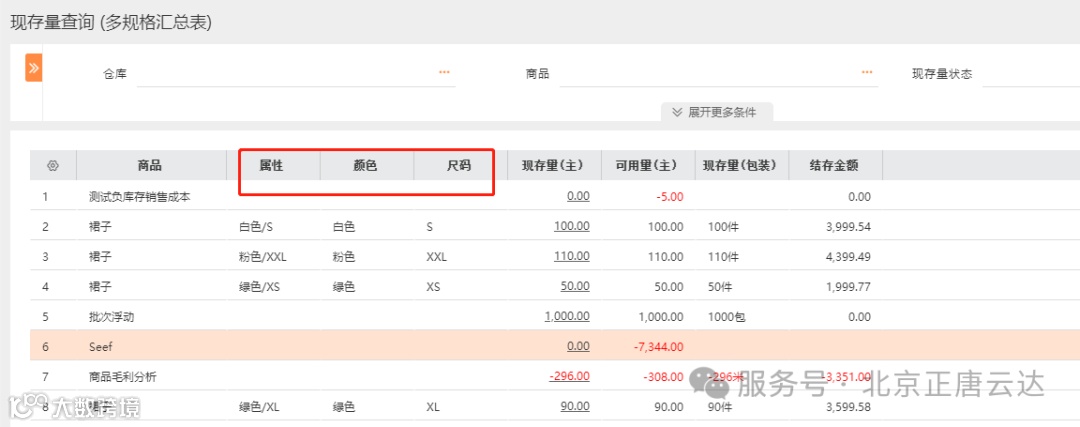Click balance amount 3,599.58

point(848,407)
